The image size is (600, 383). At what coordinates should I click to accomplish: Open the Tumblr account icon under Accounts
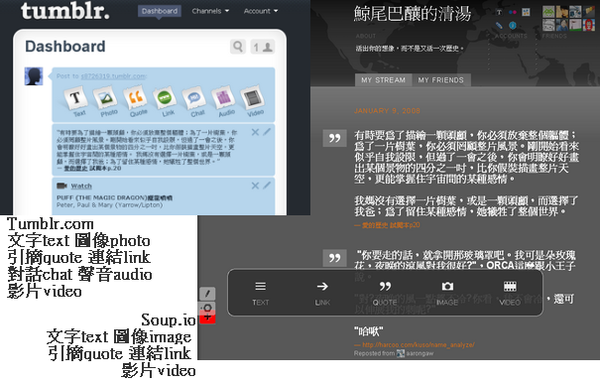(x=499, y=12)
